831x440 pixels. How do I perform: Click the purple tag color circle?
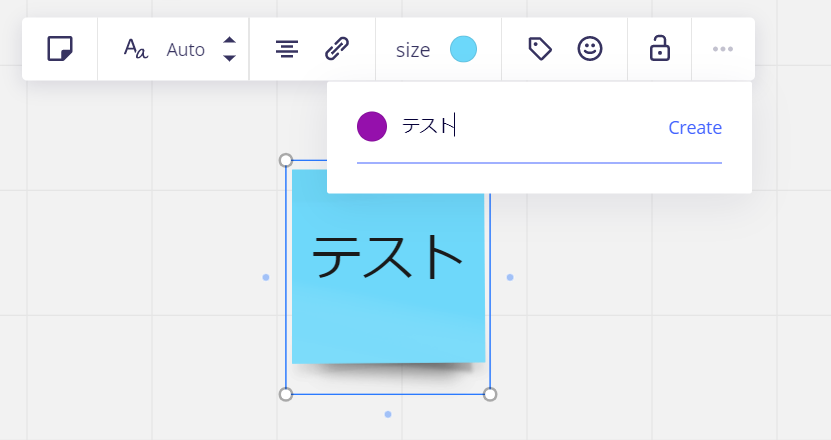372,127
